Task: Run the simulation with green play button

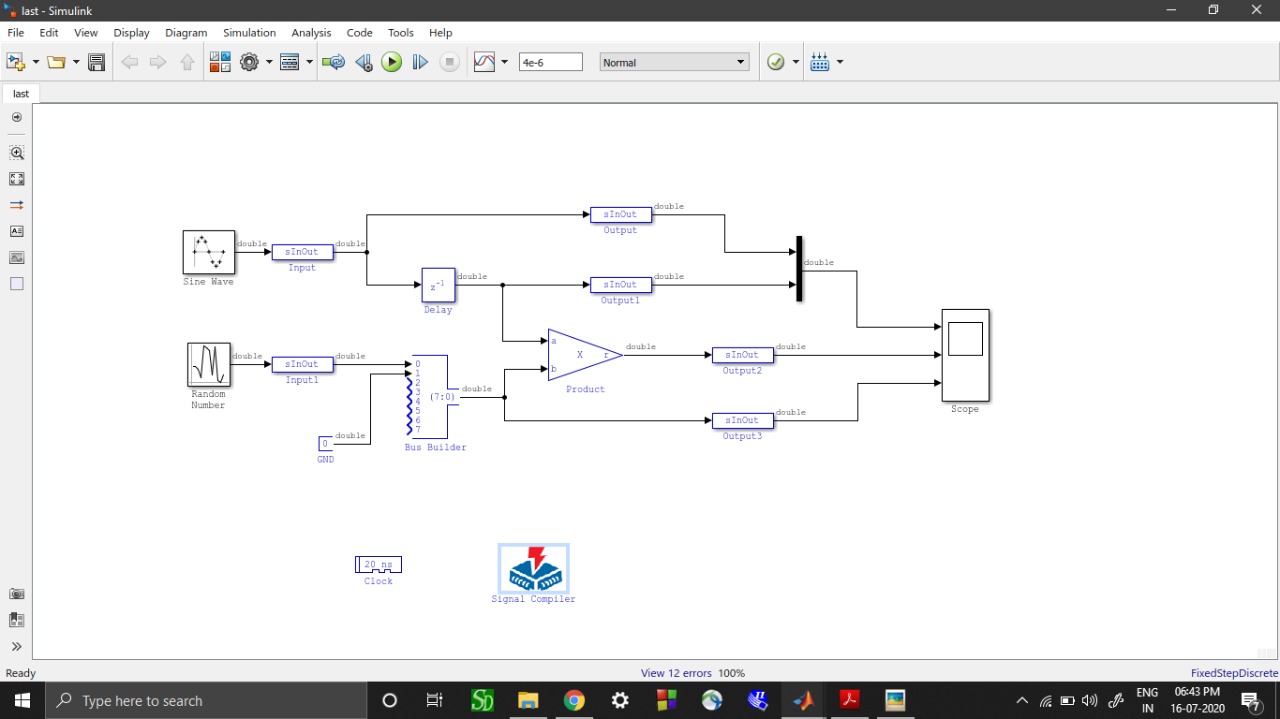Action: pyautogui.click(x=392, y=62)
